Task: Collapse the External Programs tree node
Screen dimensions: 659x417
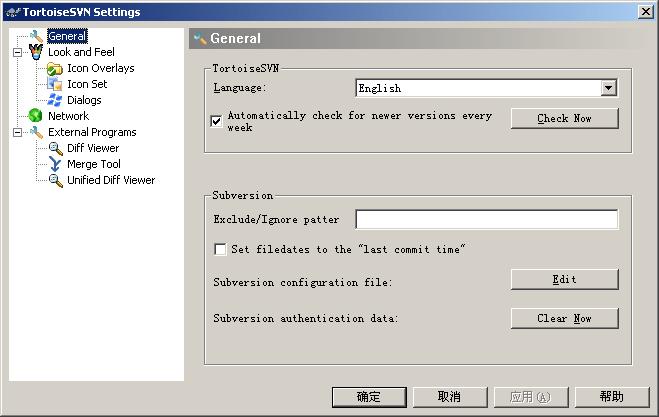Action: point(17,132)
